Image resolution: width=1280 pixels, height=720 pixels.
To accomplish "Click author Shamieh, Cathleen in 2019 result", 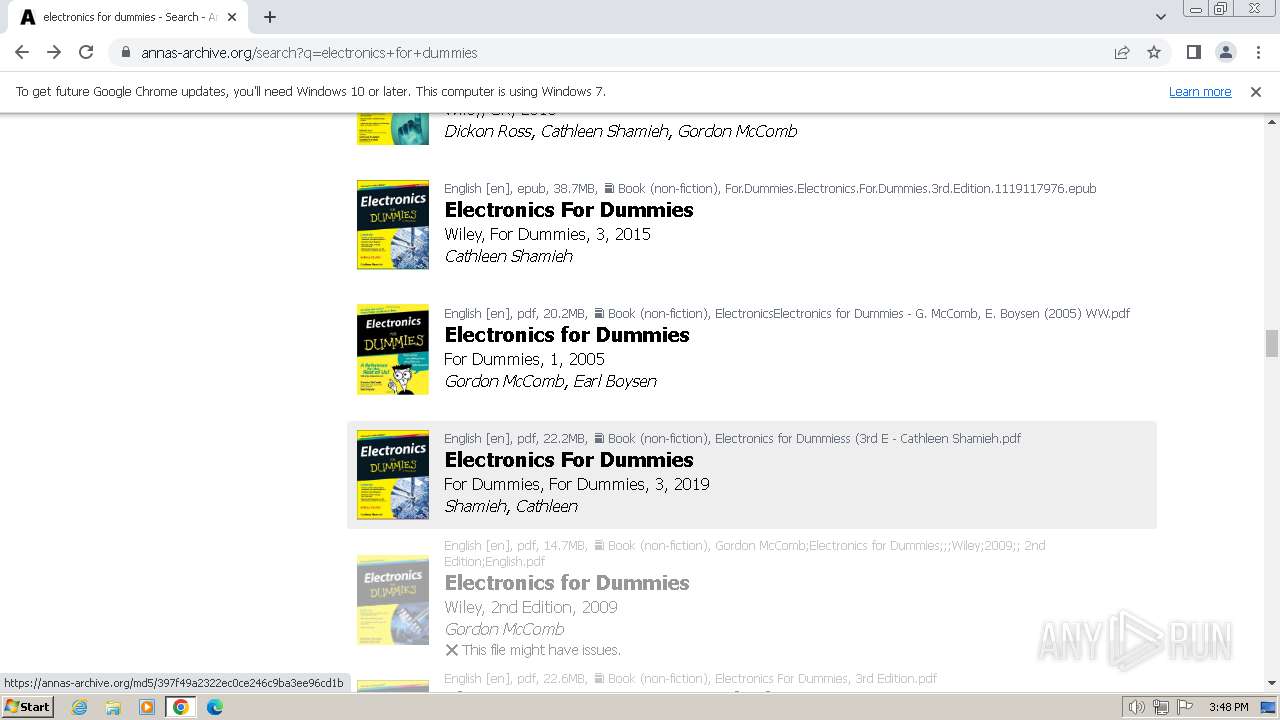I will click(511, 506).
